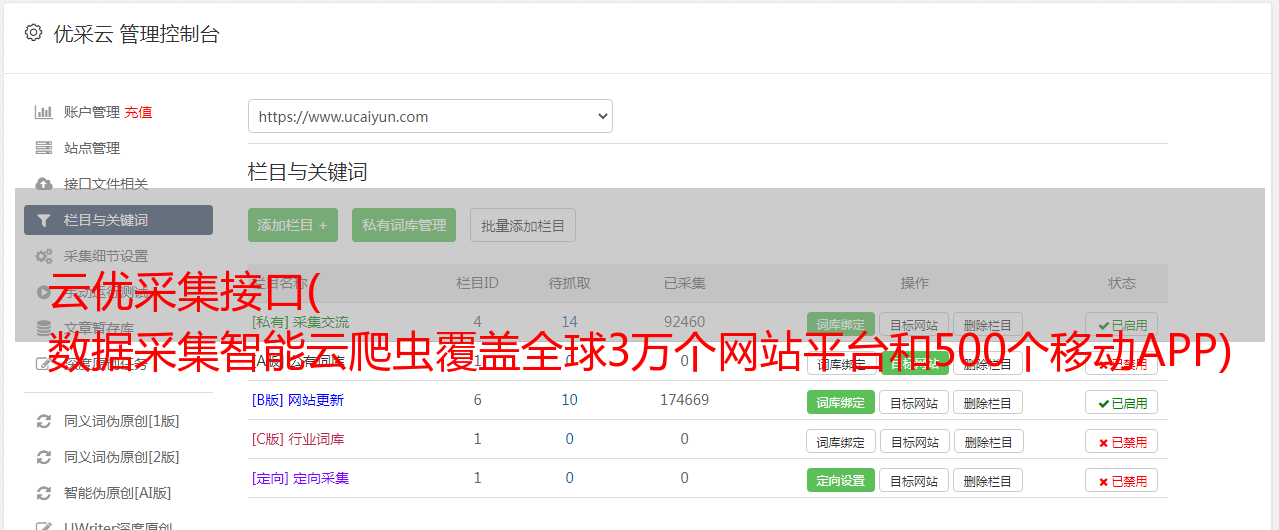The image size is (1279, 530).
Task: Click the 92460 collected count
Action: click(684, 322)
